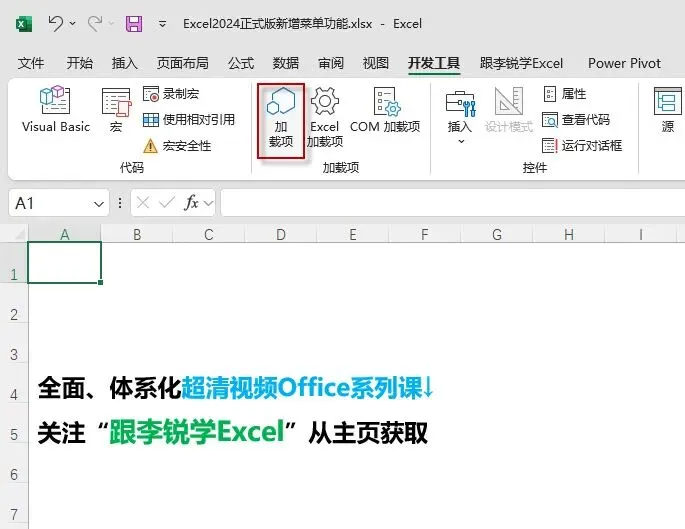This screenshot has width=685, height=529.
Task: Open the 源 XML source pane
Action: coord(668,109)
